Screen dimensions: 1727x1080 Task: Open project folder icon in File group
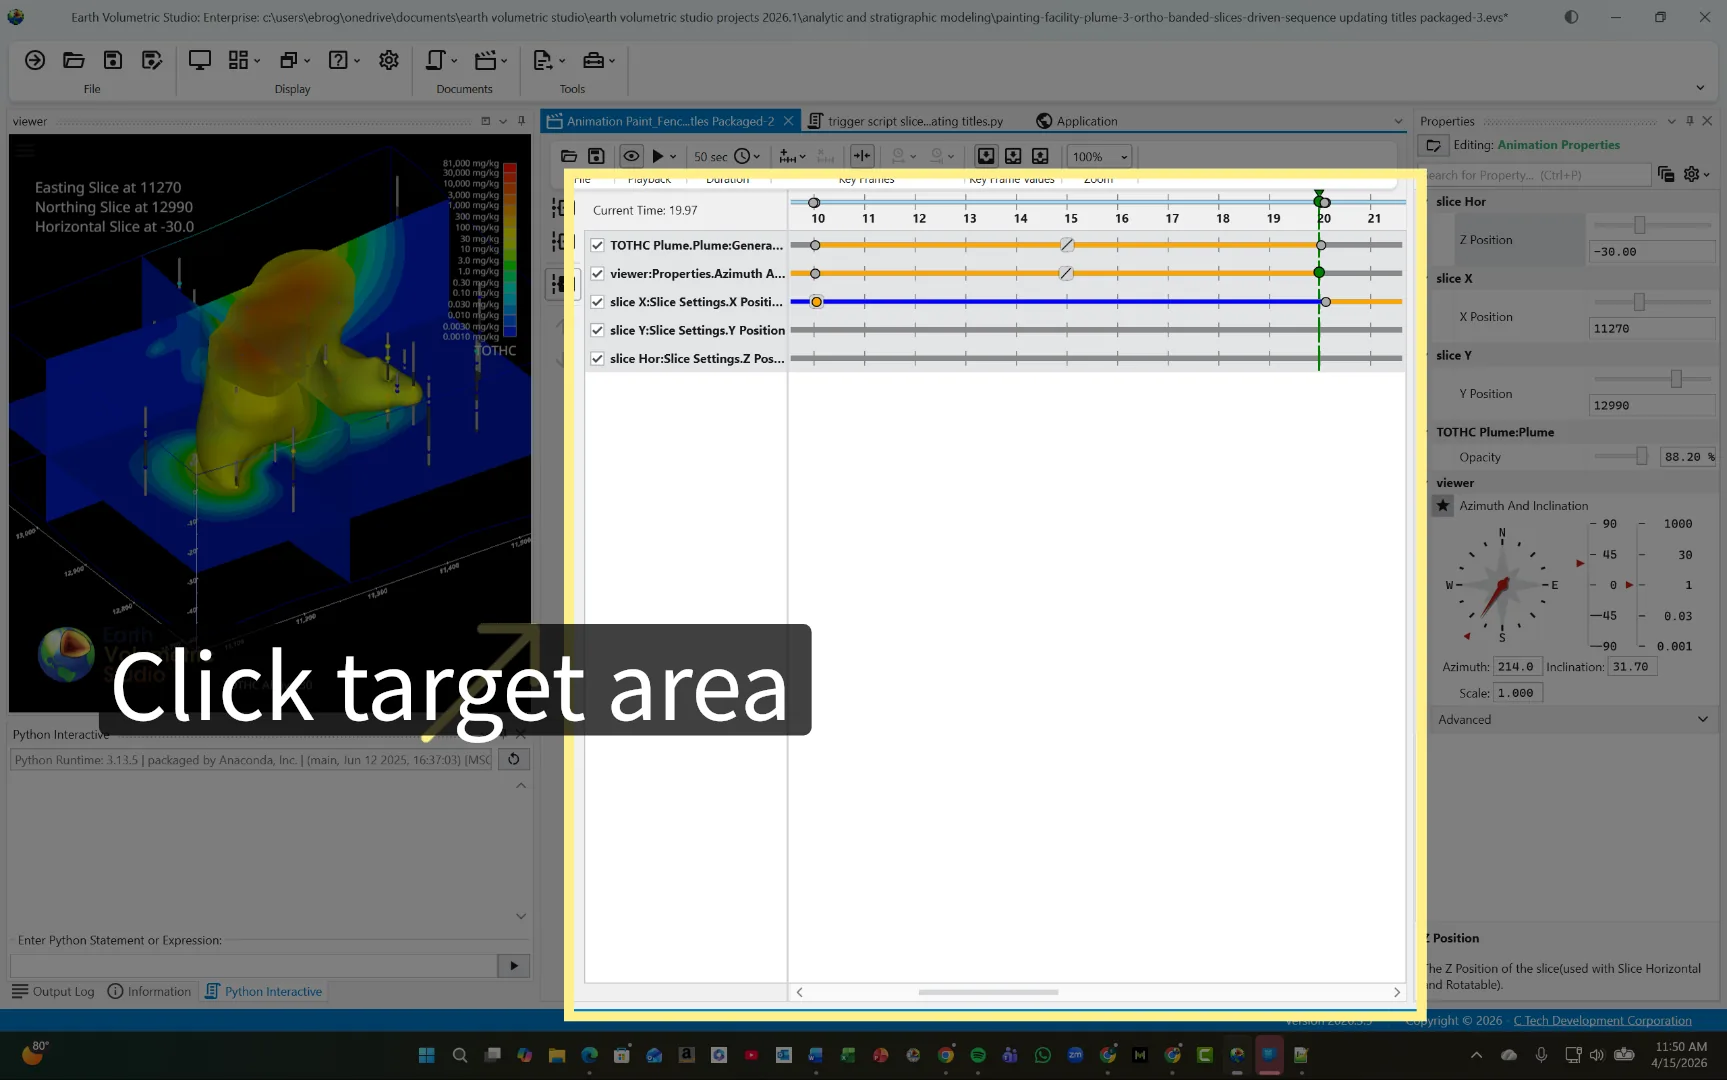[73, 61]
